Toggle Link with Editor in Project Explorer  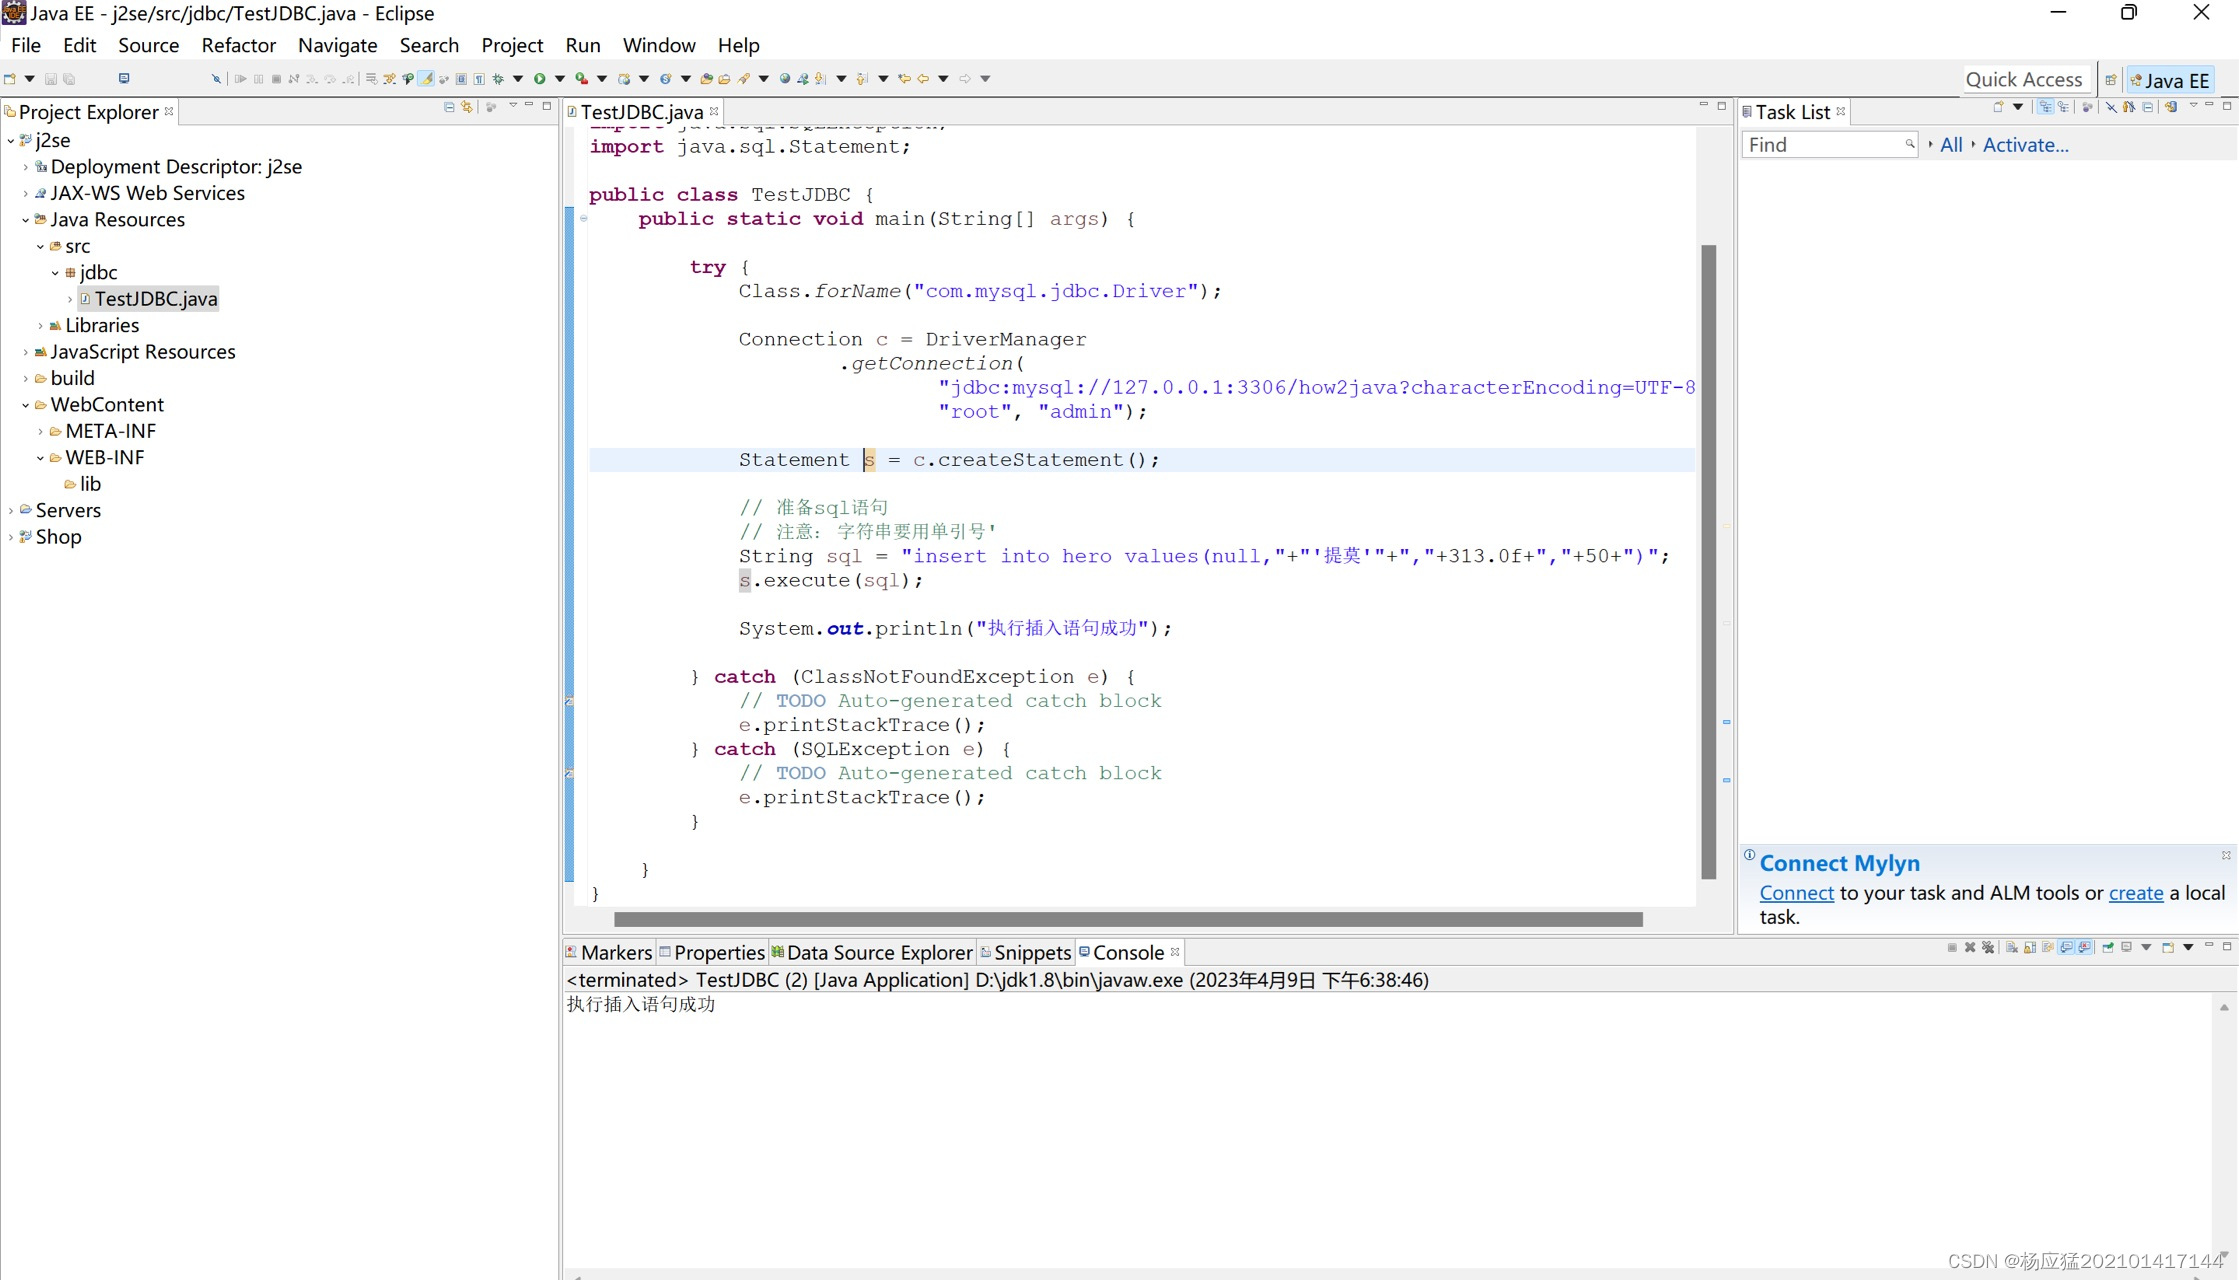tap(467, 107)
